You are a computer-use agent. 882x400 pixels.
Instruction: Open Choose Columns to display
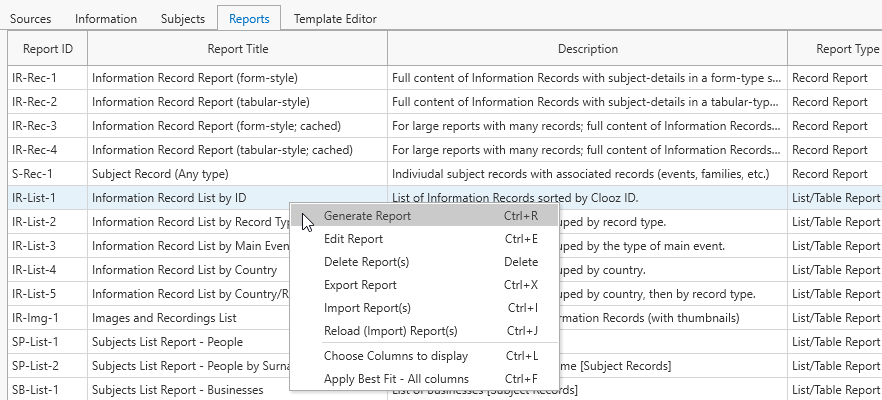[x=395, y=356]
